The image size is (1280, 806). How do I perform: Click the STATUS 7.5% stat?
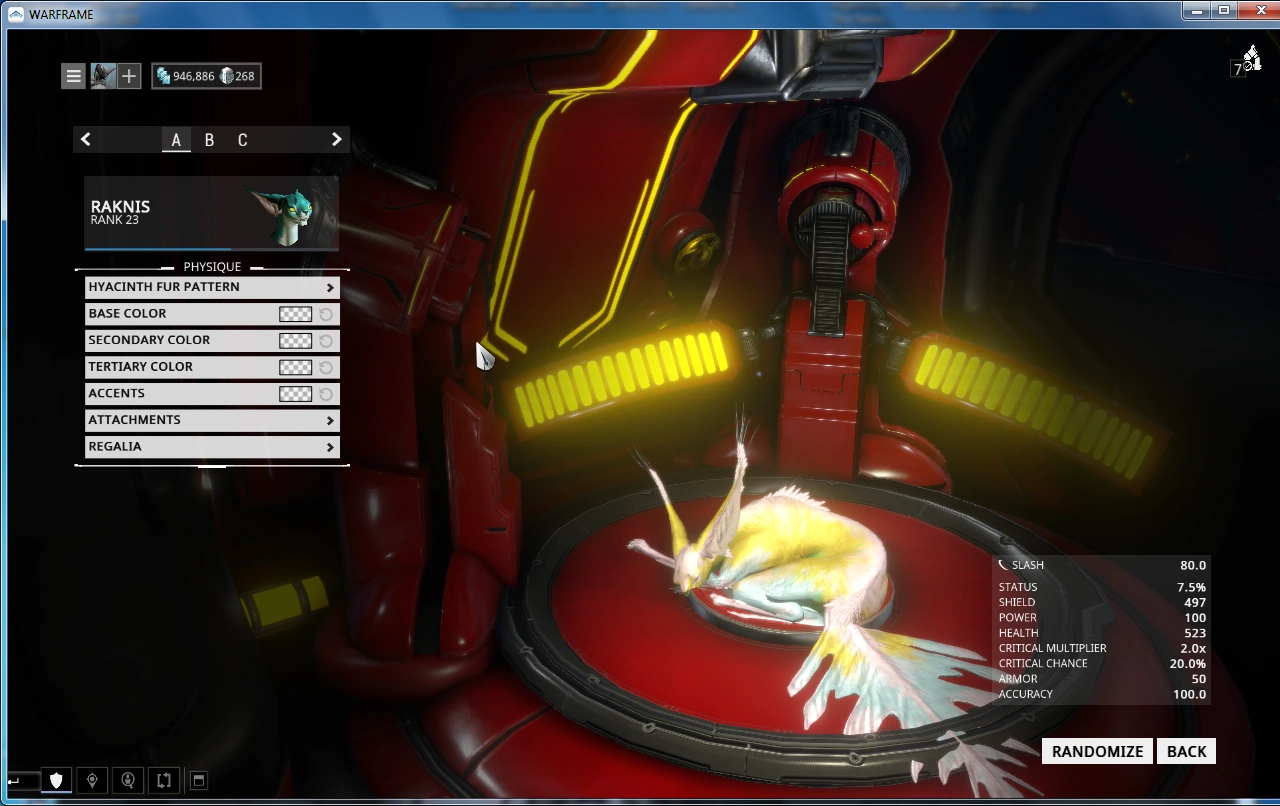(x=1101, y=587)
